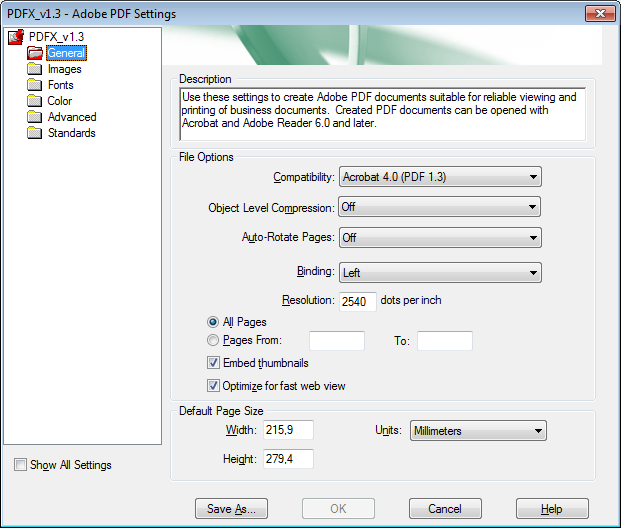
Task: Click the Height field showing 279,4
Action: (288, 459)
